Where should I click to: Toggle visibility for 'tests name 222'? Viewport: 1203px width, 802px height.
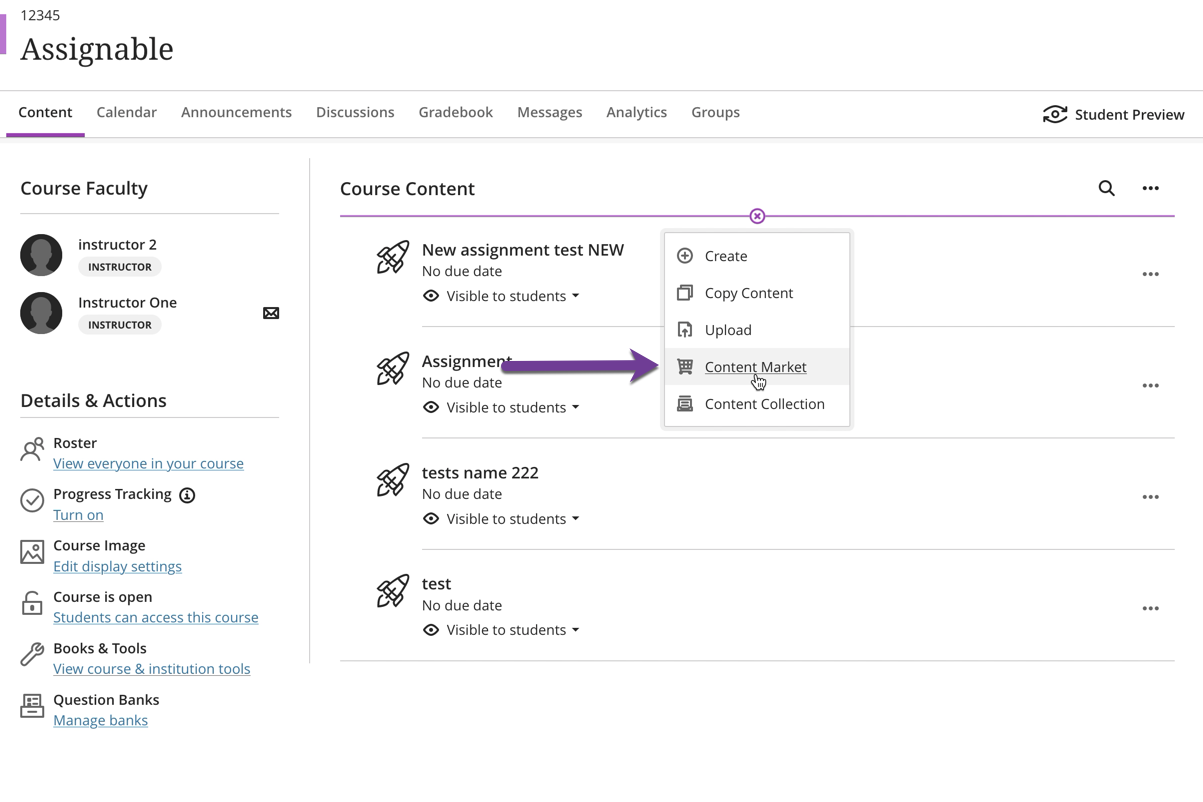(x=431, y=518)
